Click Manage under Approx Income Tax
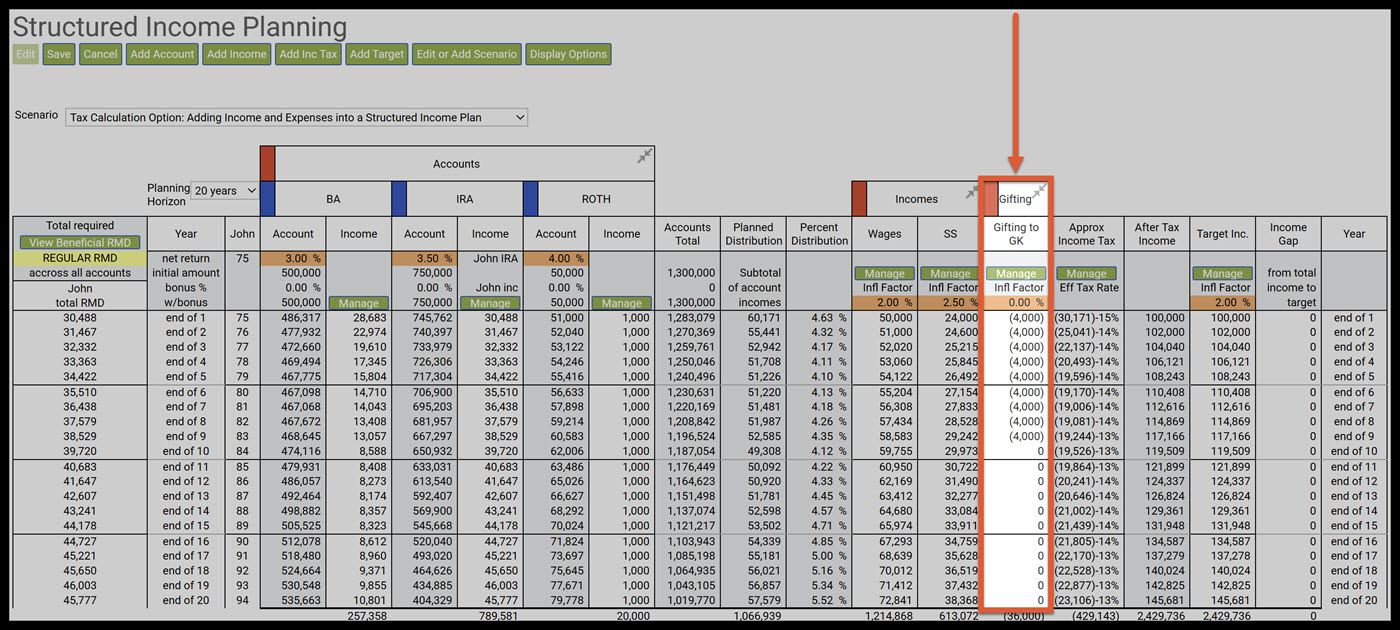The image size is (1400, 630). pyautogui.click(x=1087, y=273)
